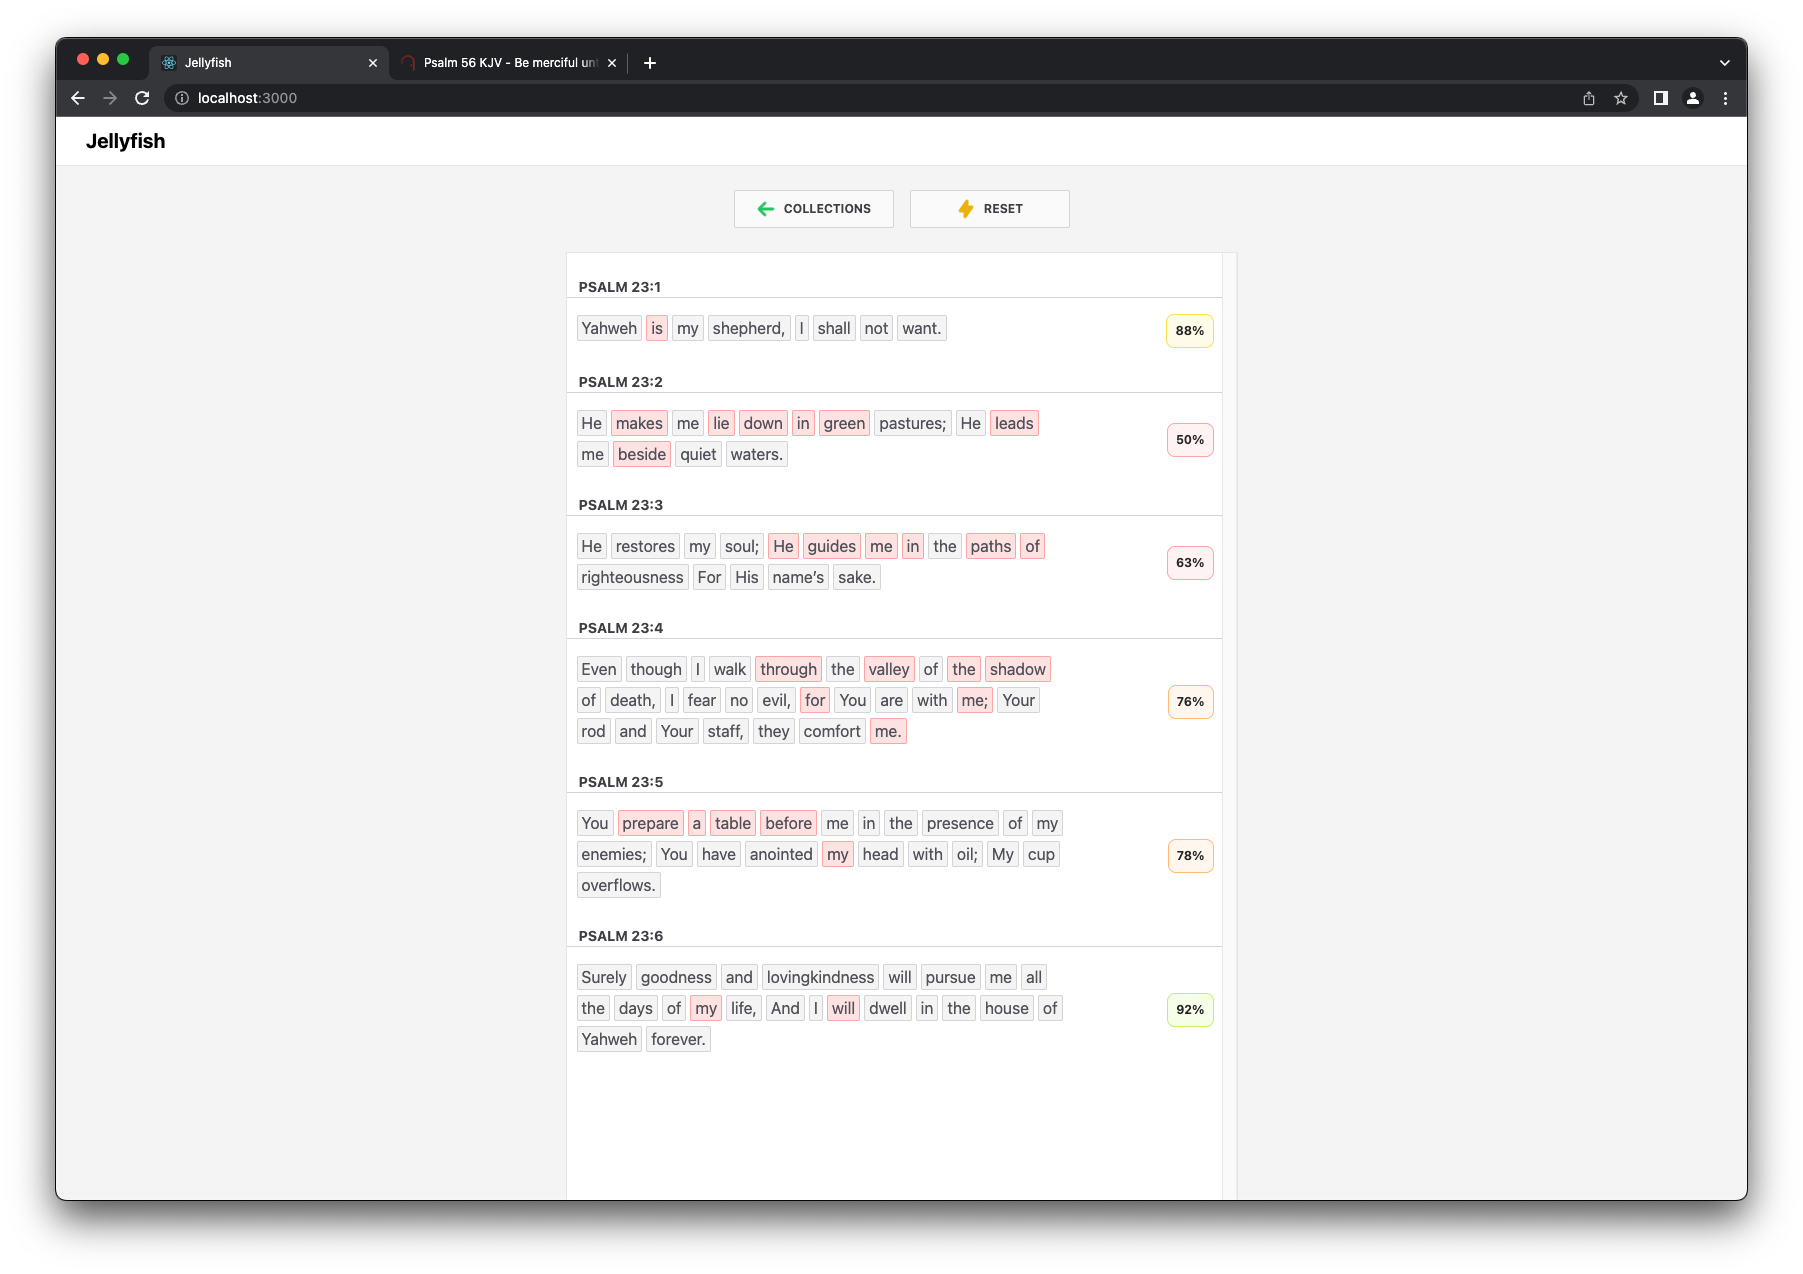
Task: Go back to Collections
Action: coord(813,209)
